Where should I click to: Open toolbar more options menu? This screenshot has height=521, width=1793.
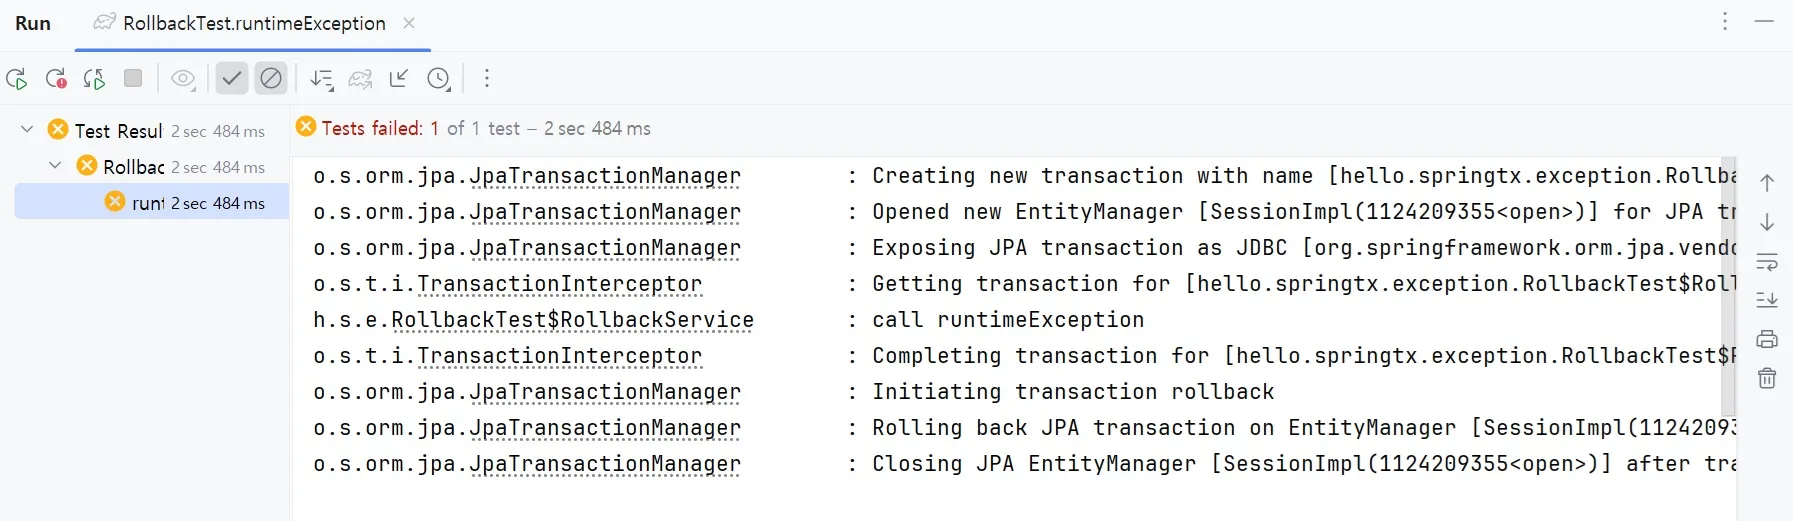pos(487,78)
